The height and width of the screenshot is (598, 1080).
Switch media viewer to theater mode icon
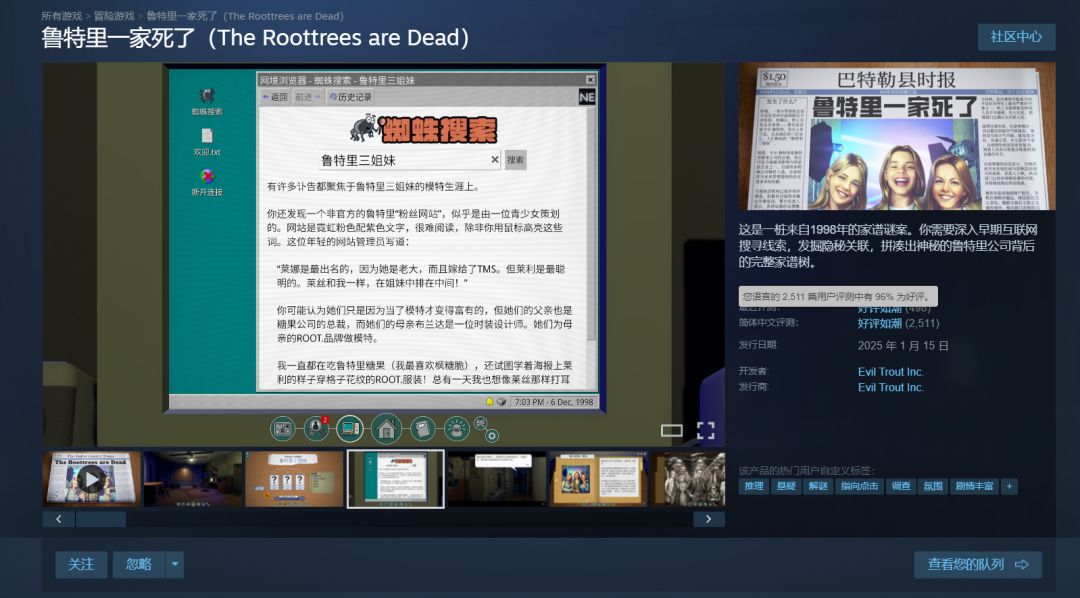[x=672, y=431]
